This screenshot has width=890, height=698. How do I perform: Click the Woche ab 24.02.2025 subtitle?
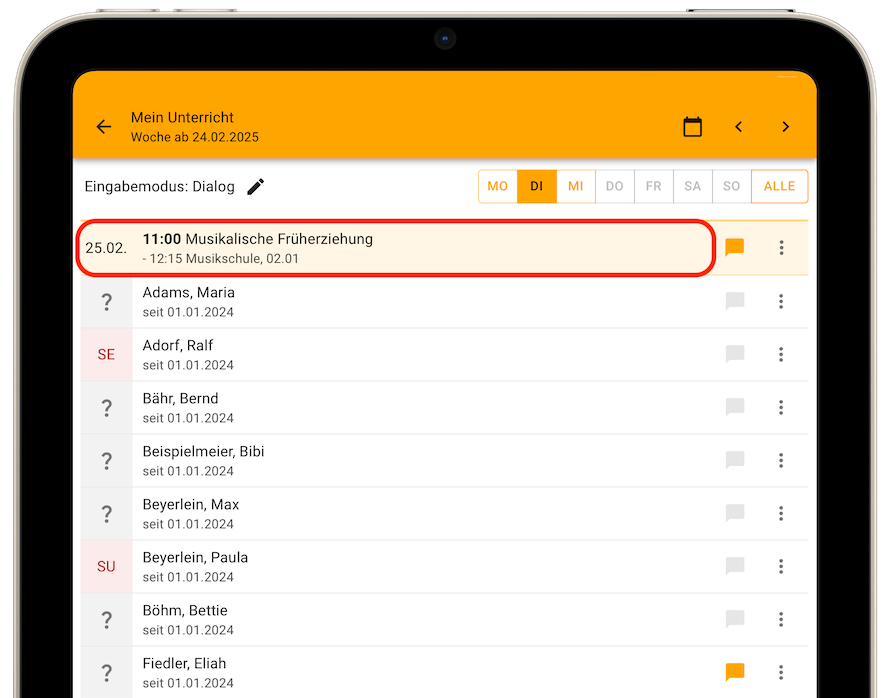pos(195,137)
